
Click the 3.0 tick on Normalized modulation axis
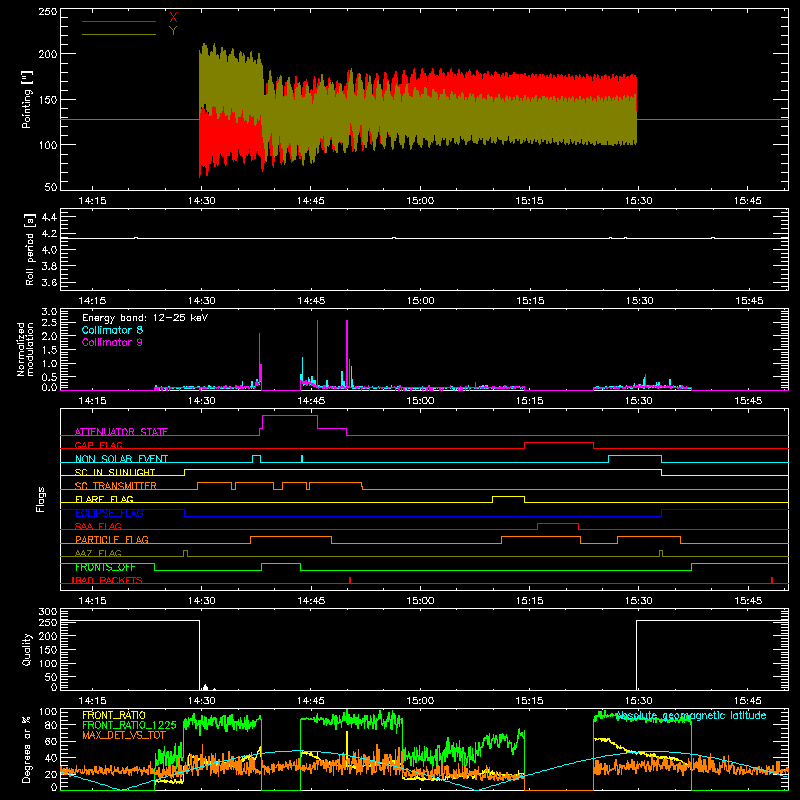point(49,311)
